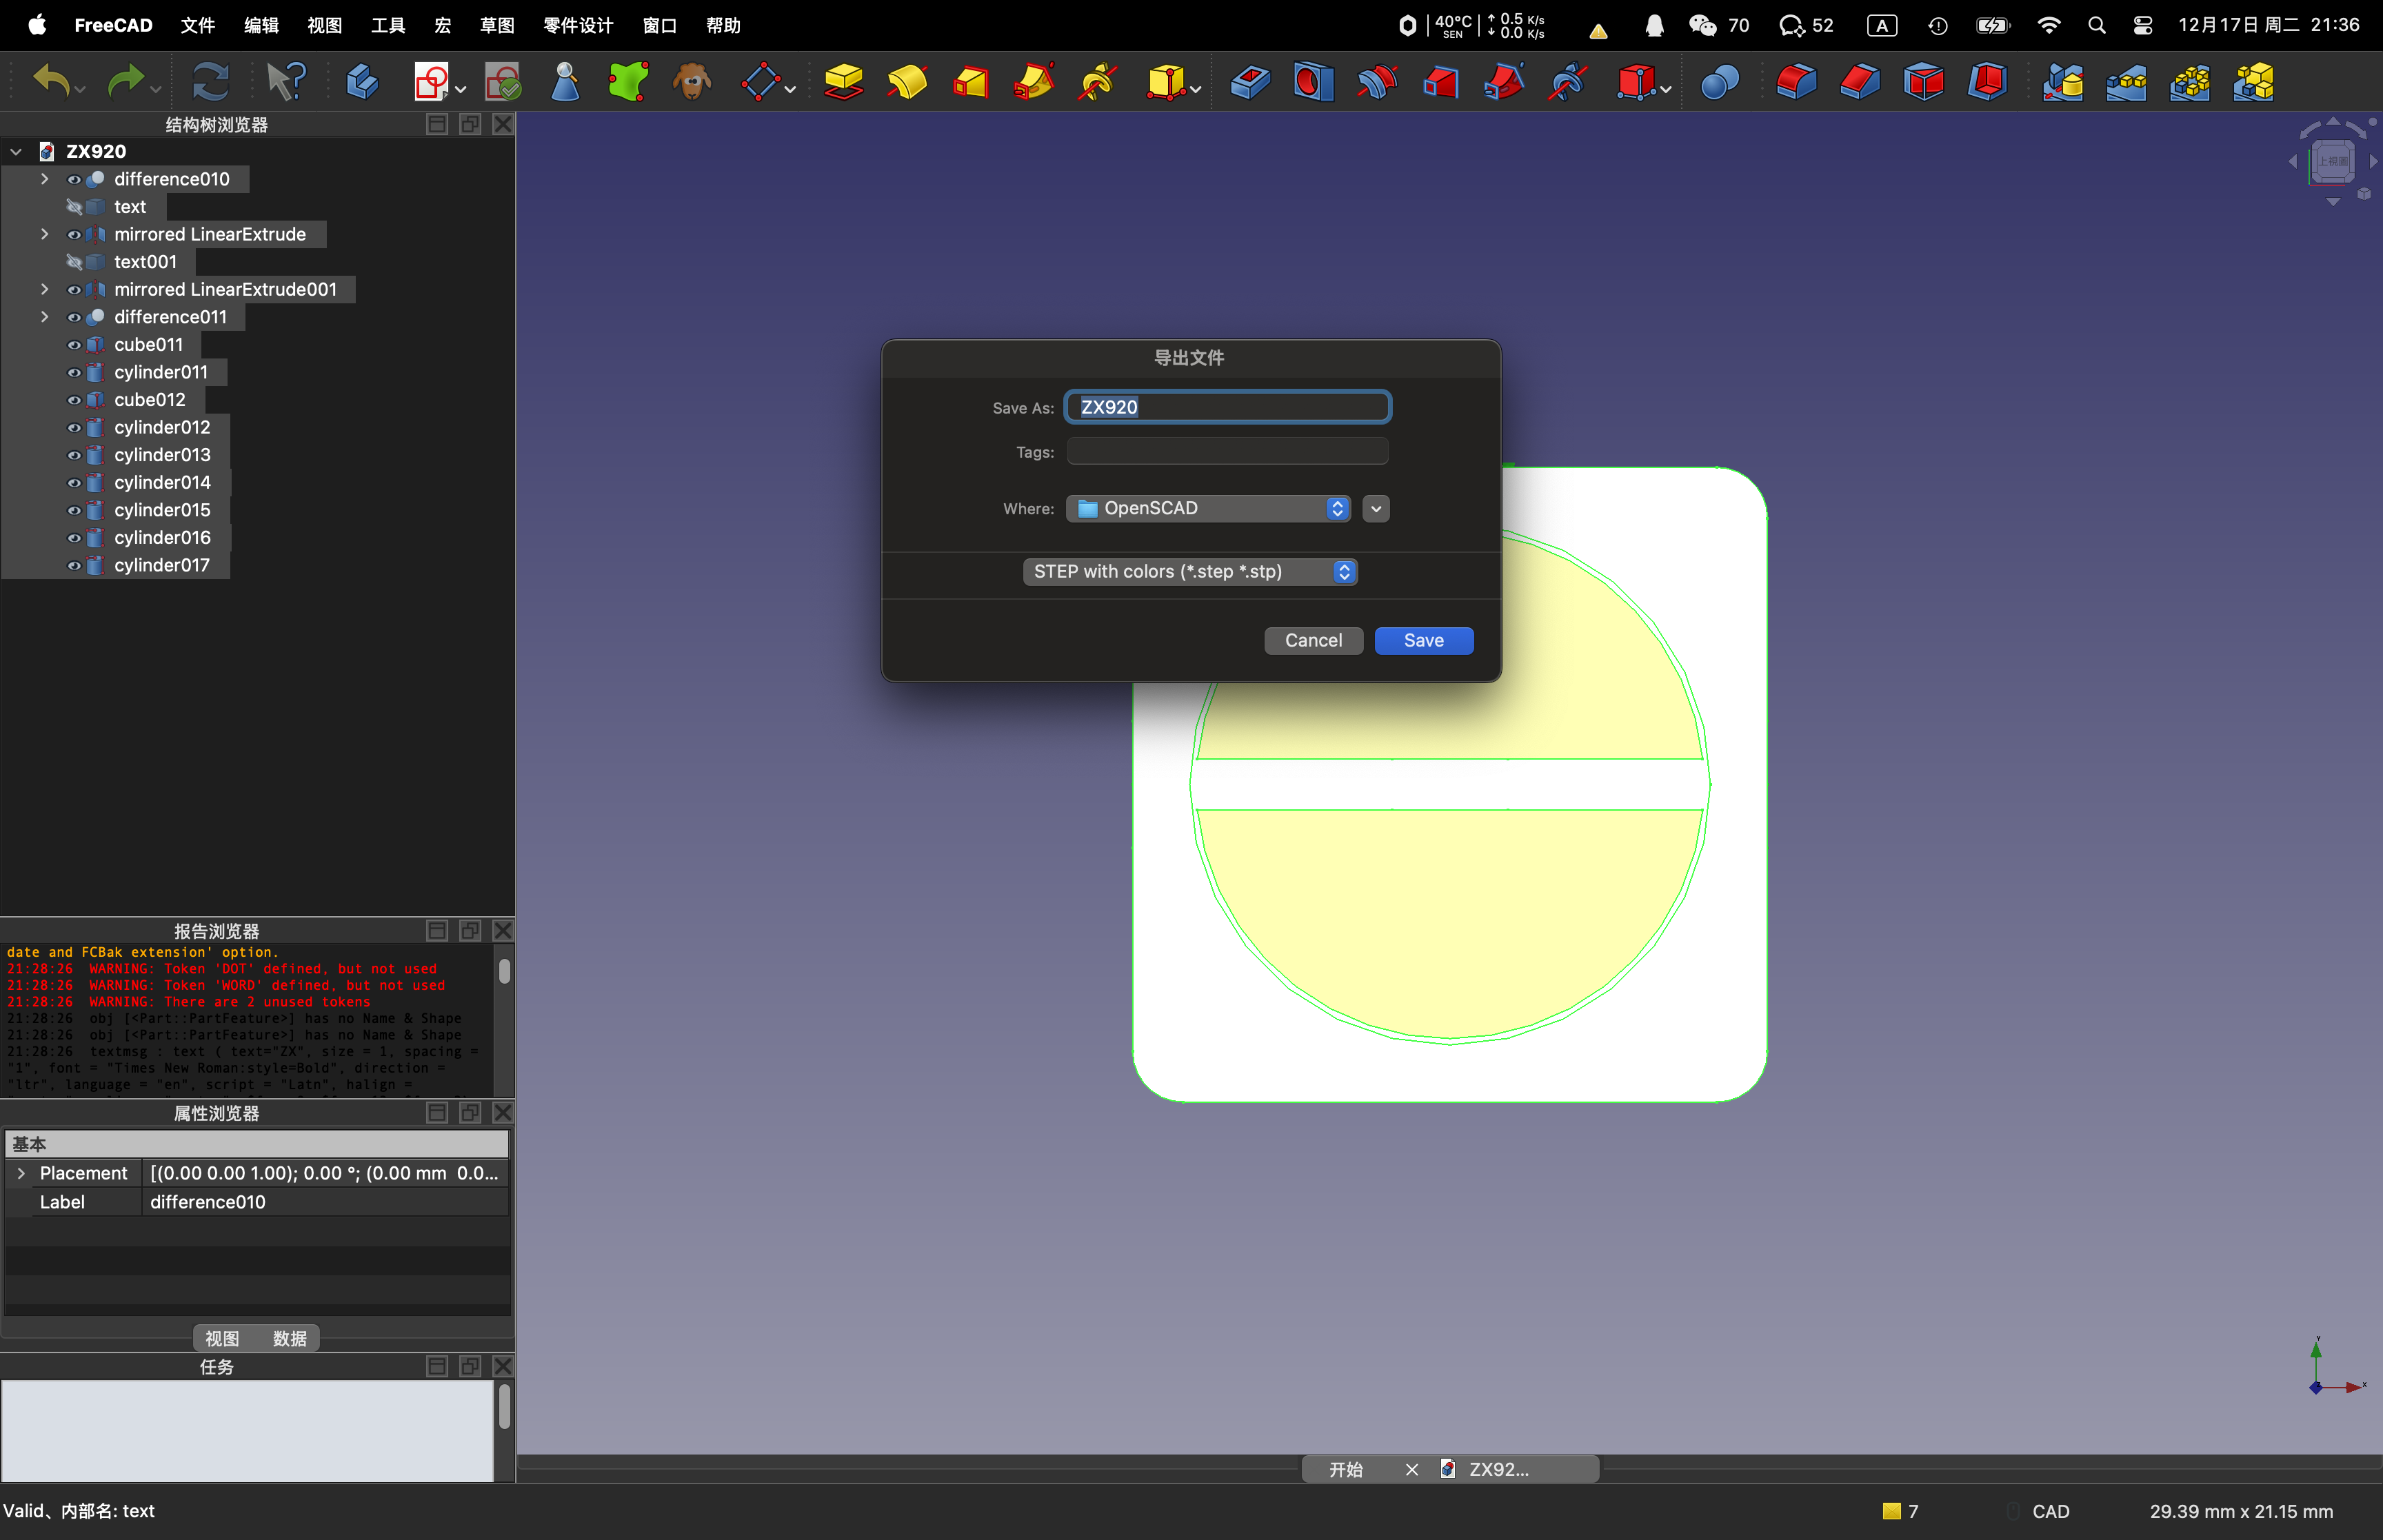The width and height of the screenshot is (2383, 1540).
Task: Open the STEP with colors format dropdown
Action: click(1190, 572)
